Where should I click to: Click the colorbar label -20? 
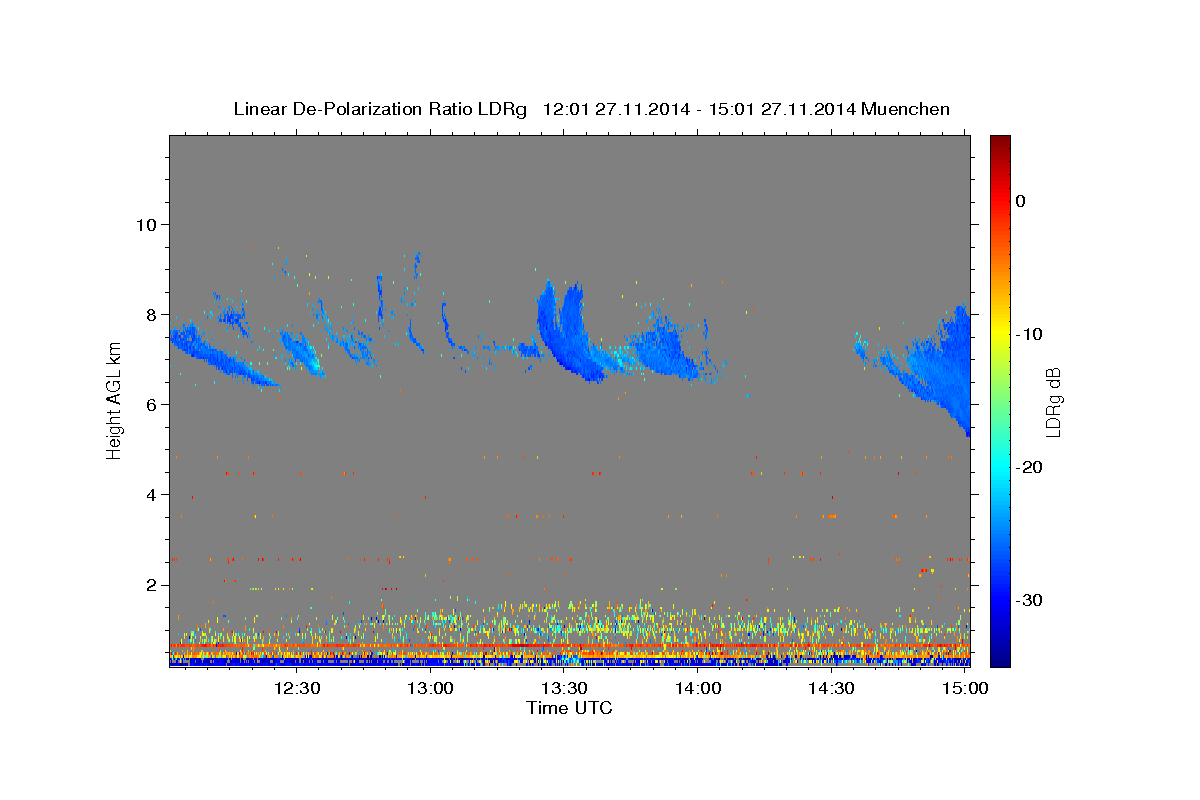[1030, 467]
